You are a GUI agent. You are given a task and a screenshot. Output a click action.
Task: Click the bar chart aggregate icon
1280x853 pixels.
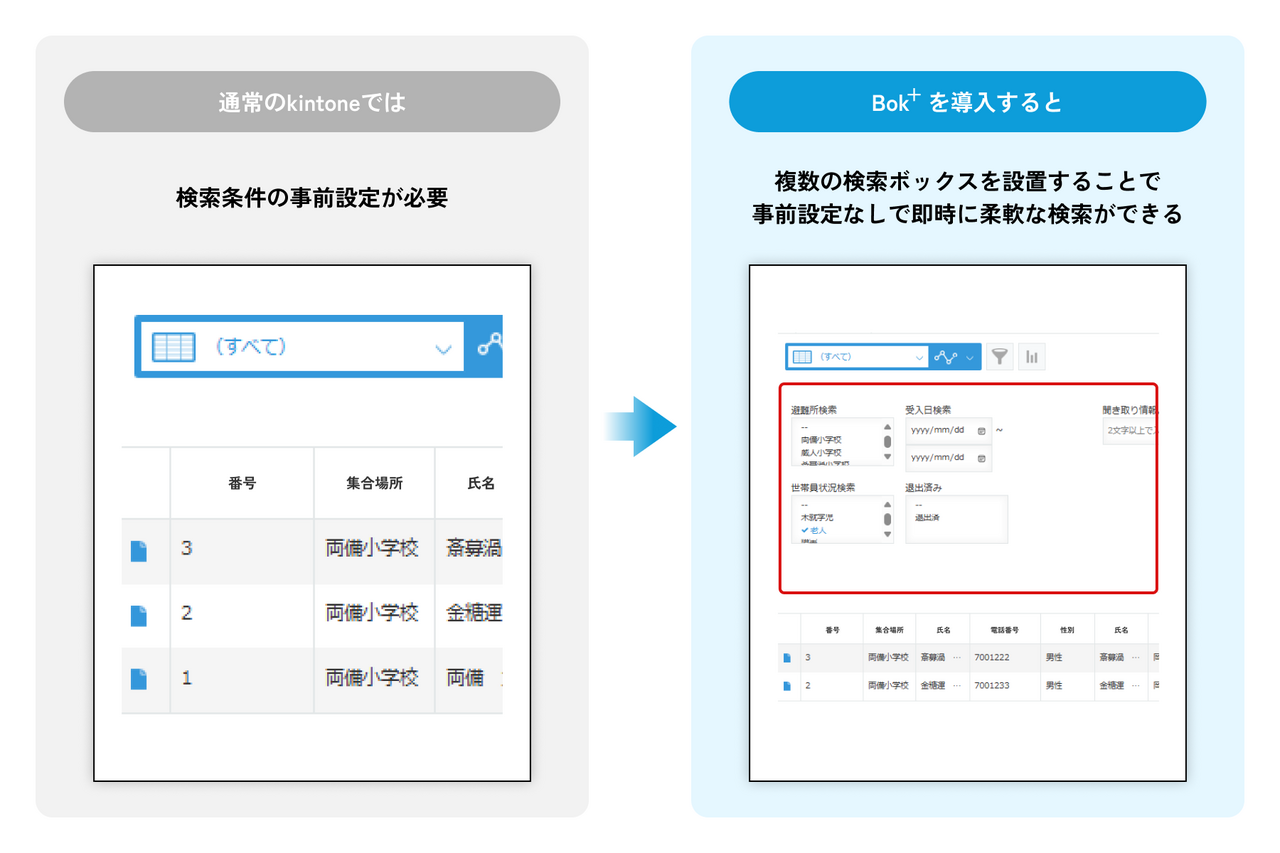click(x=1031, y=356)
